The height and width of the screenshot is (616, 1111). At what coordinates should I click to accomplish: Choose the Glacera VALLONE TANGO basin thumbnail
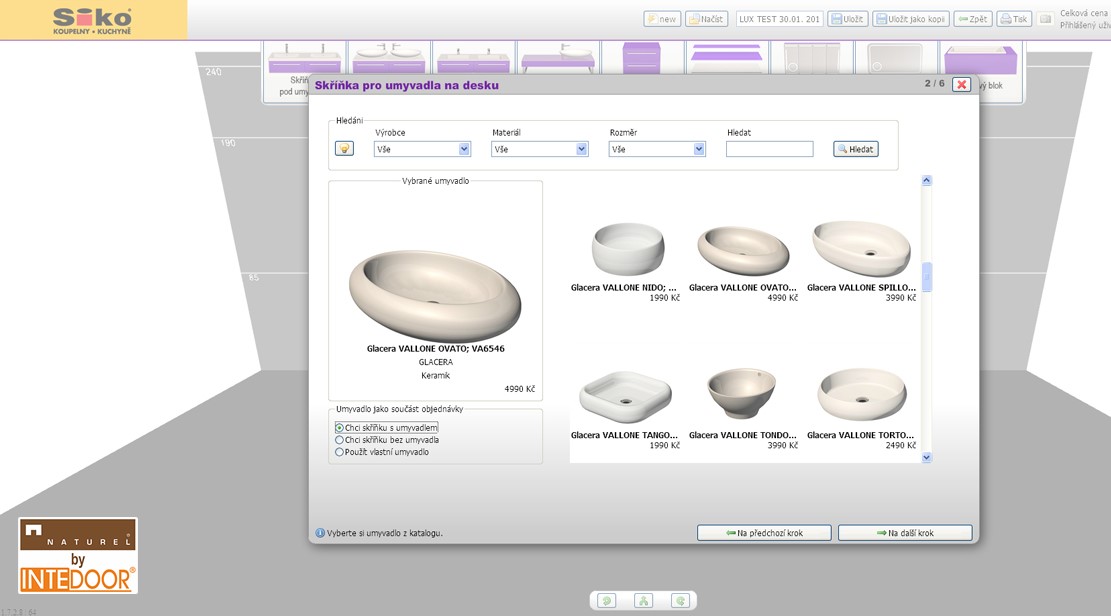[x=625, y=397]
